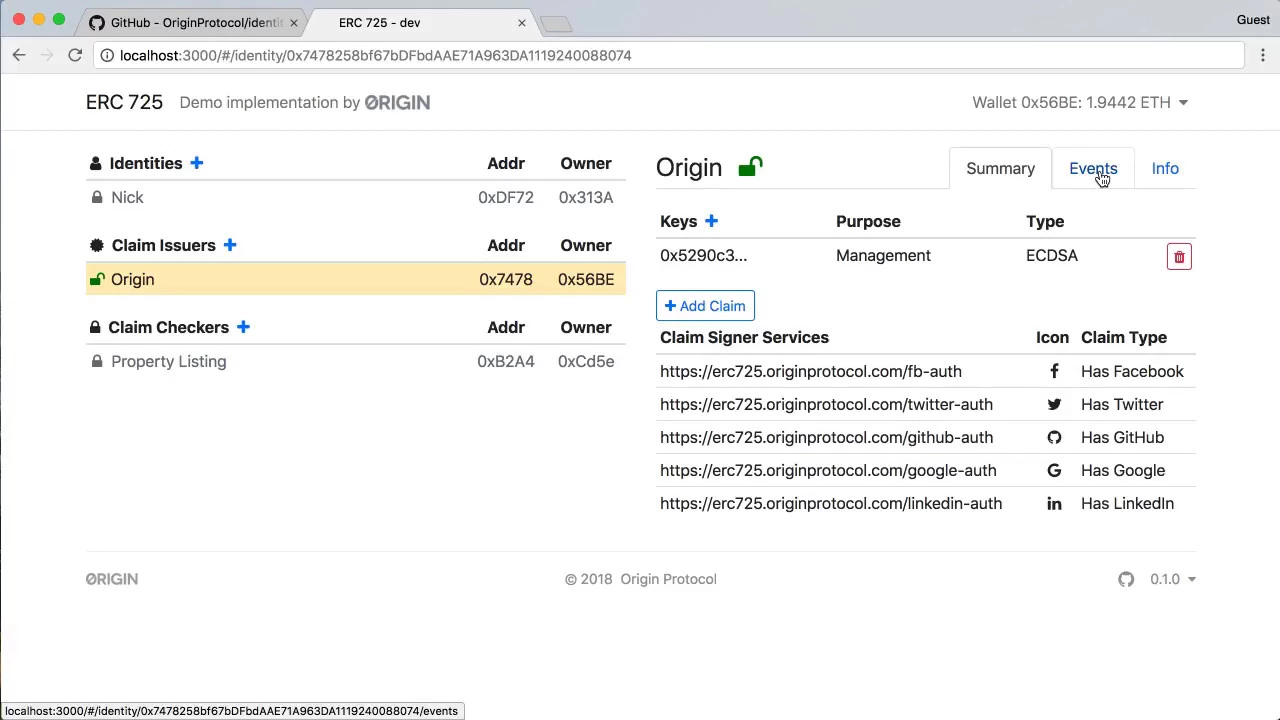1280x720 pixels.
Task: Click the unlock icon in Origin row
Action: click(x=97, y=279)
